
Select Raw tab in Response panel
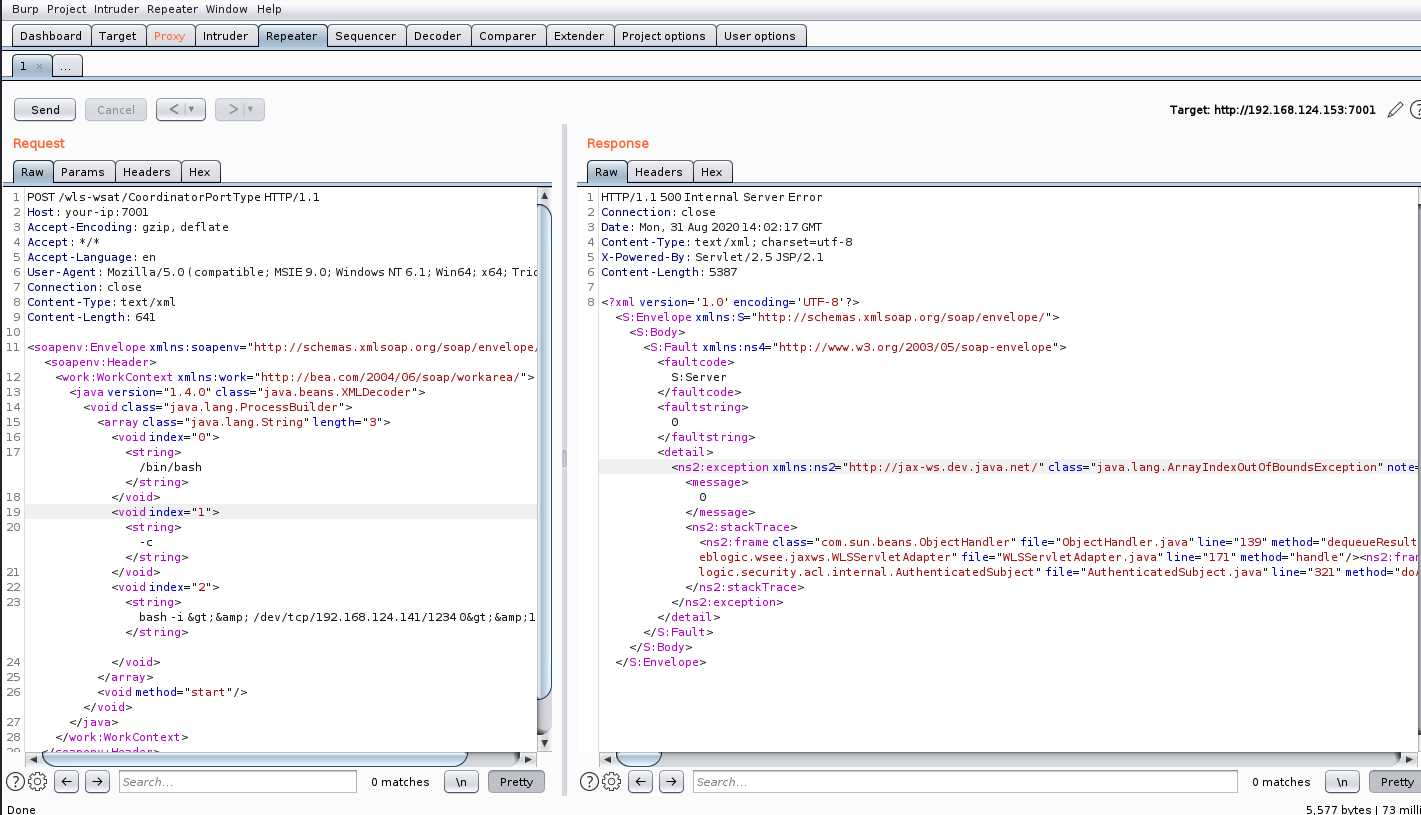point(607,172)
